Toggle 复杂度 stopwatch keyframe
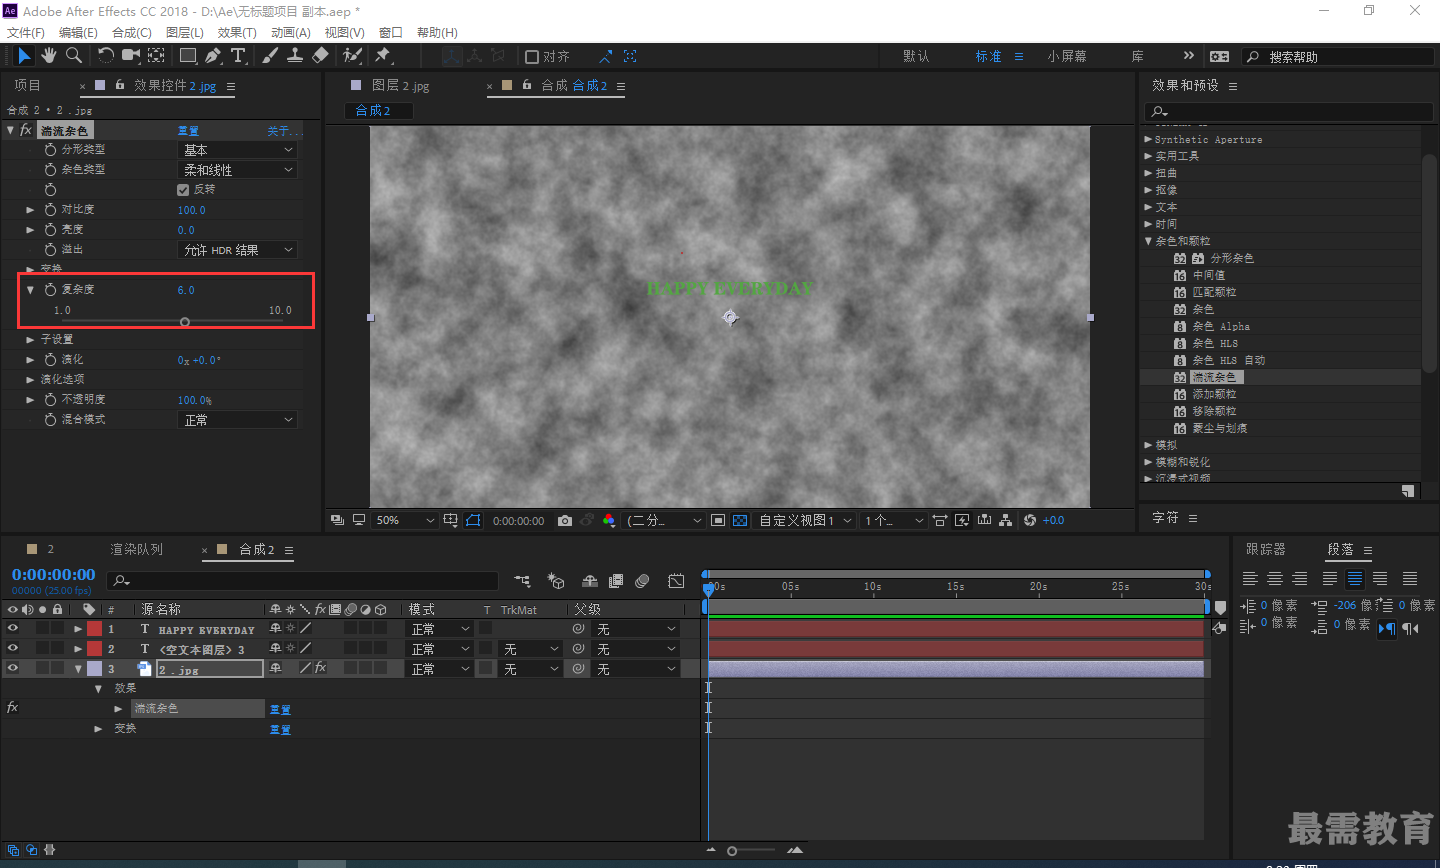Screen dimensions: 1440x868 50,289
